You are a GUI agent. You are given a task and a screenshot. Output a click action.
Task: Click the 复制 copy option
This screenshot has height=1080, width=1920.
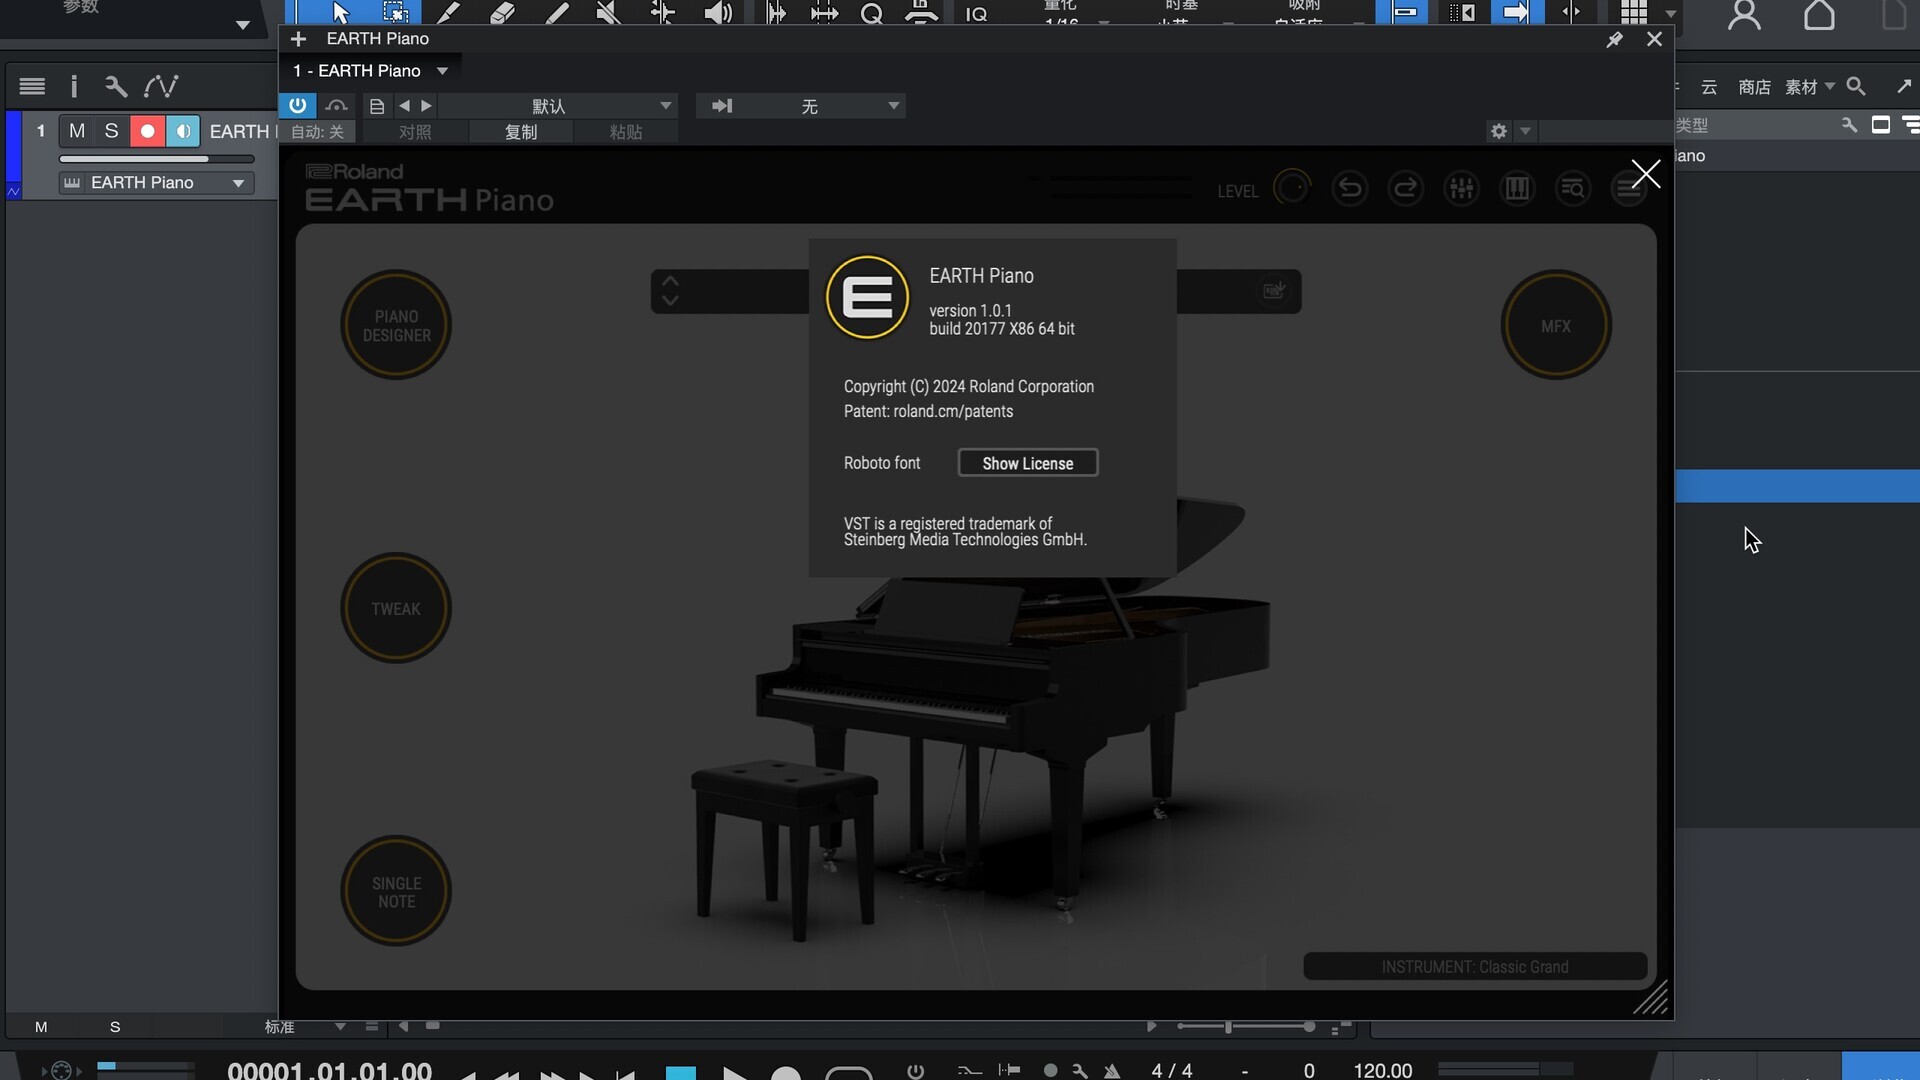521,132
